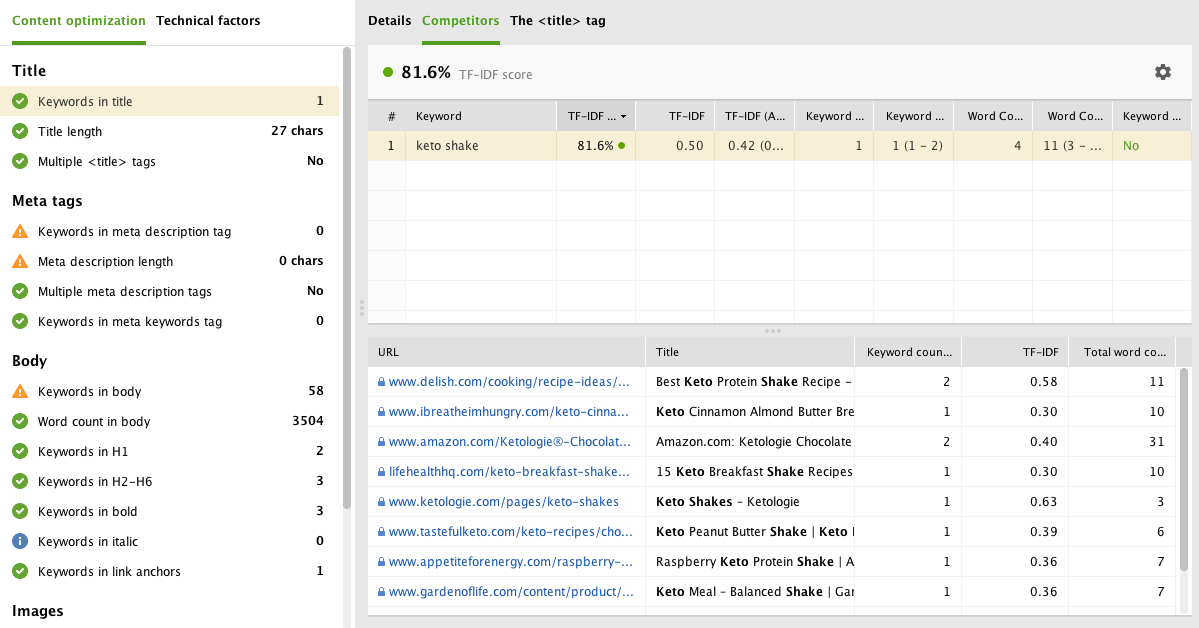Click the horizontal dots divider between tables
The image size is (1199, 628).
pyautogui.click(x=772, y=330)
